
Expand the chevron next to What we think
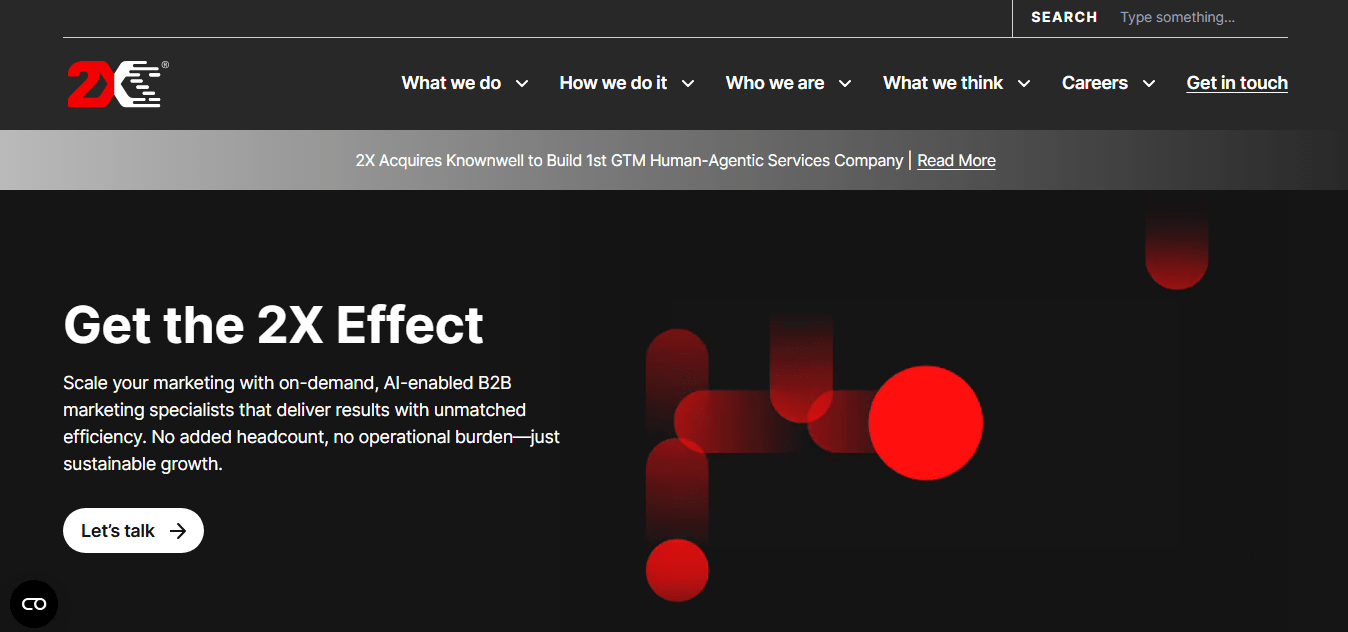coord(1024,83)
